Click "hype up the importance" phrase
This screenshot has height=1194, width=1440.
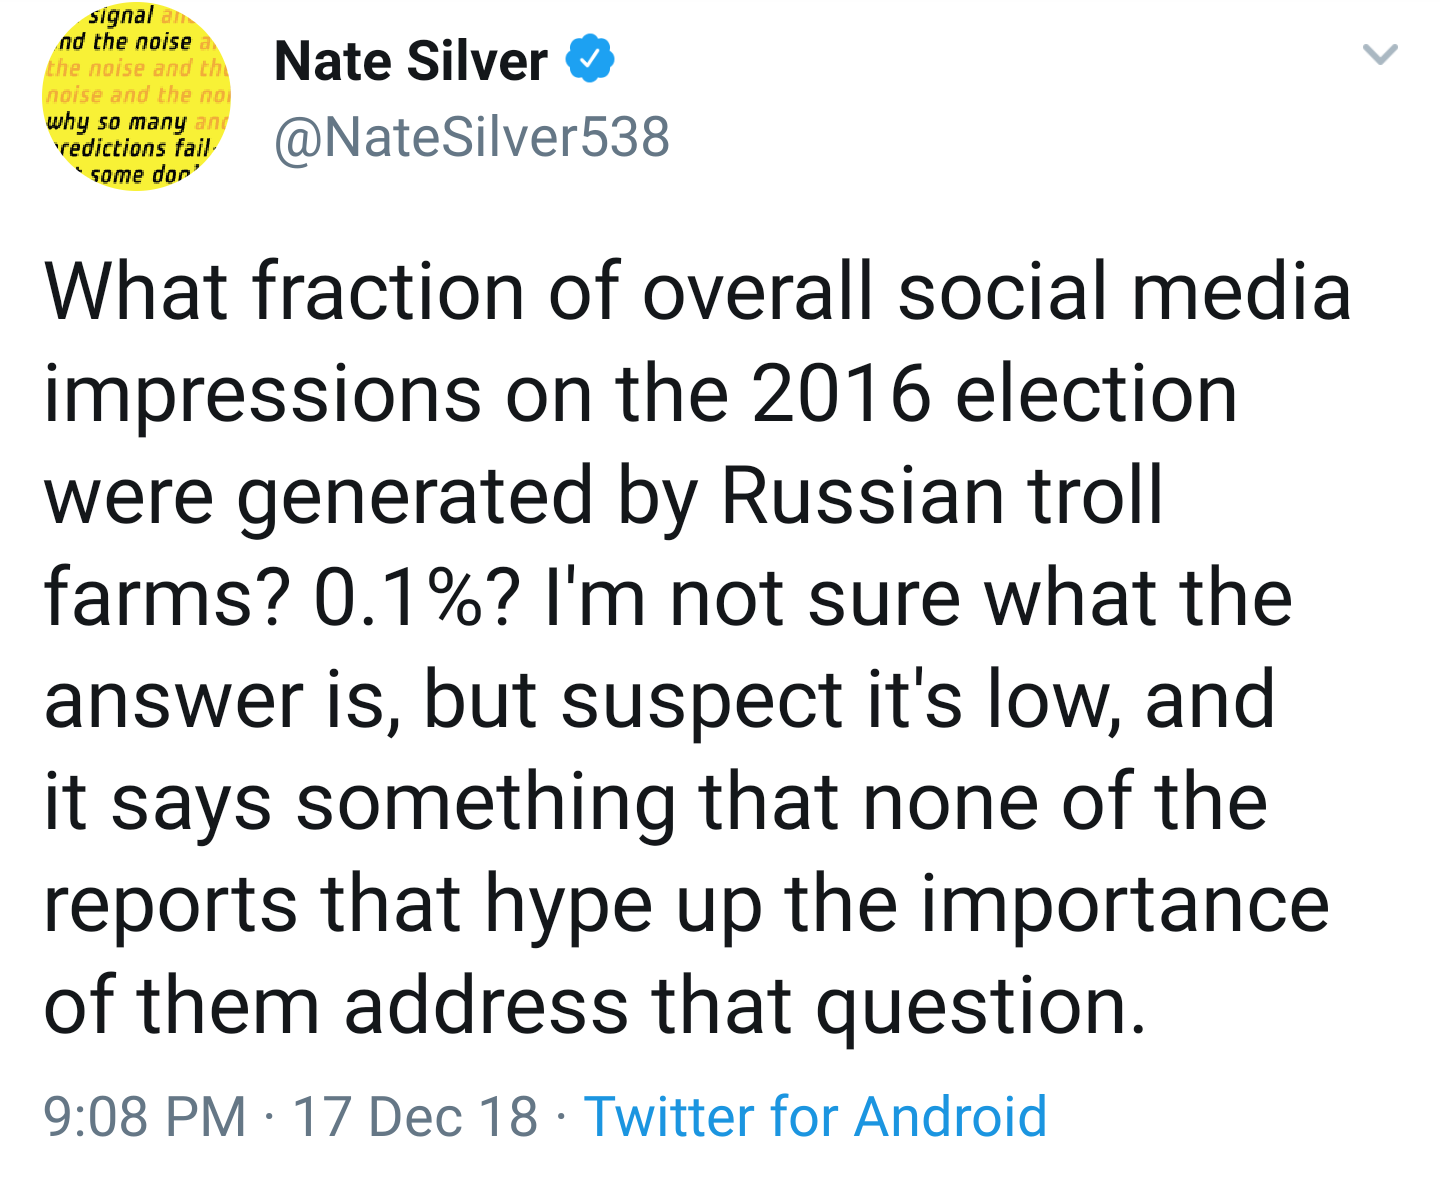(907, 904)
